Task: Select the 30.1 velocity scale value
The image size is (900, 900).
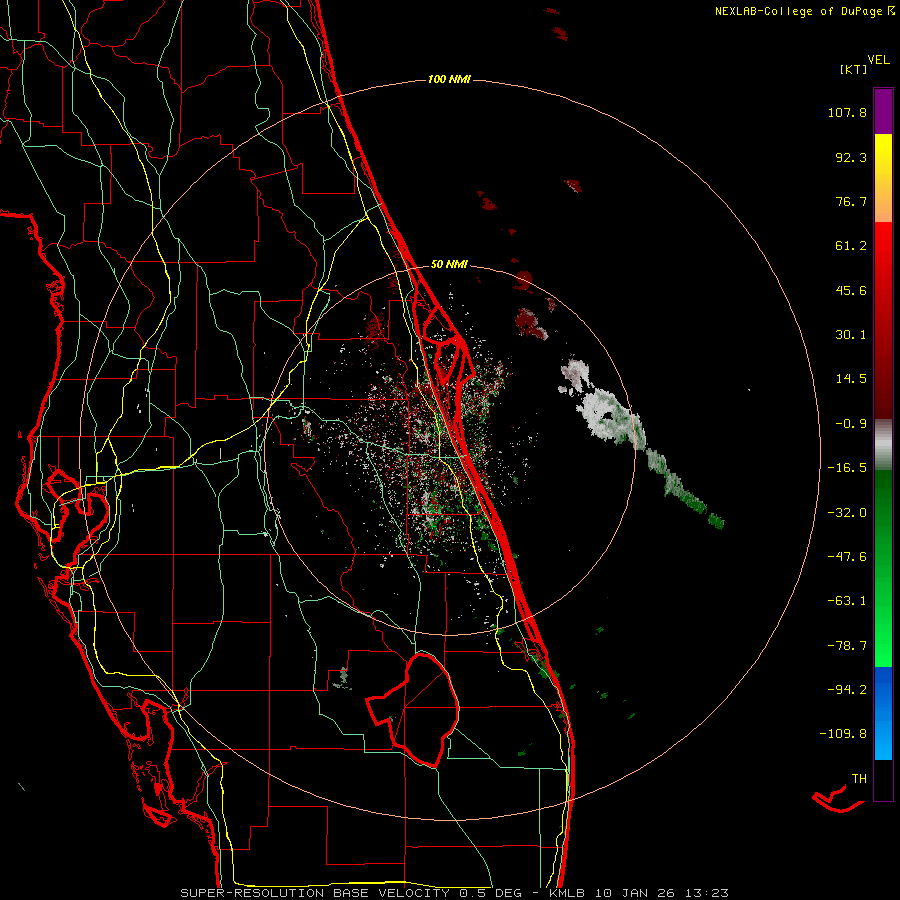Action: 851,335
